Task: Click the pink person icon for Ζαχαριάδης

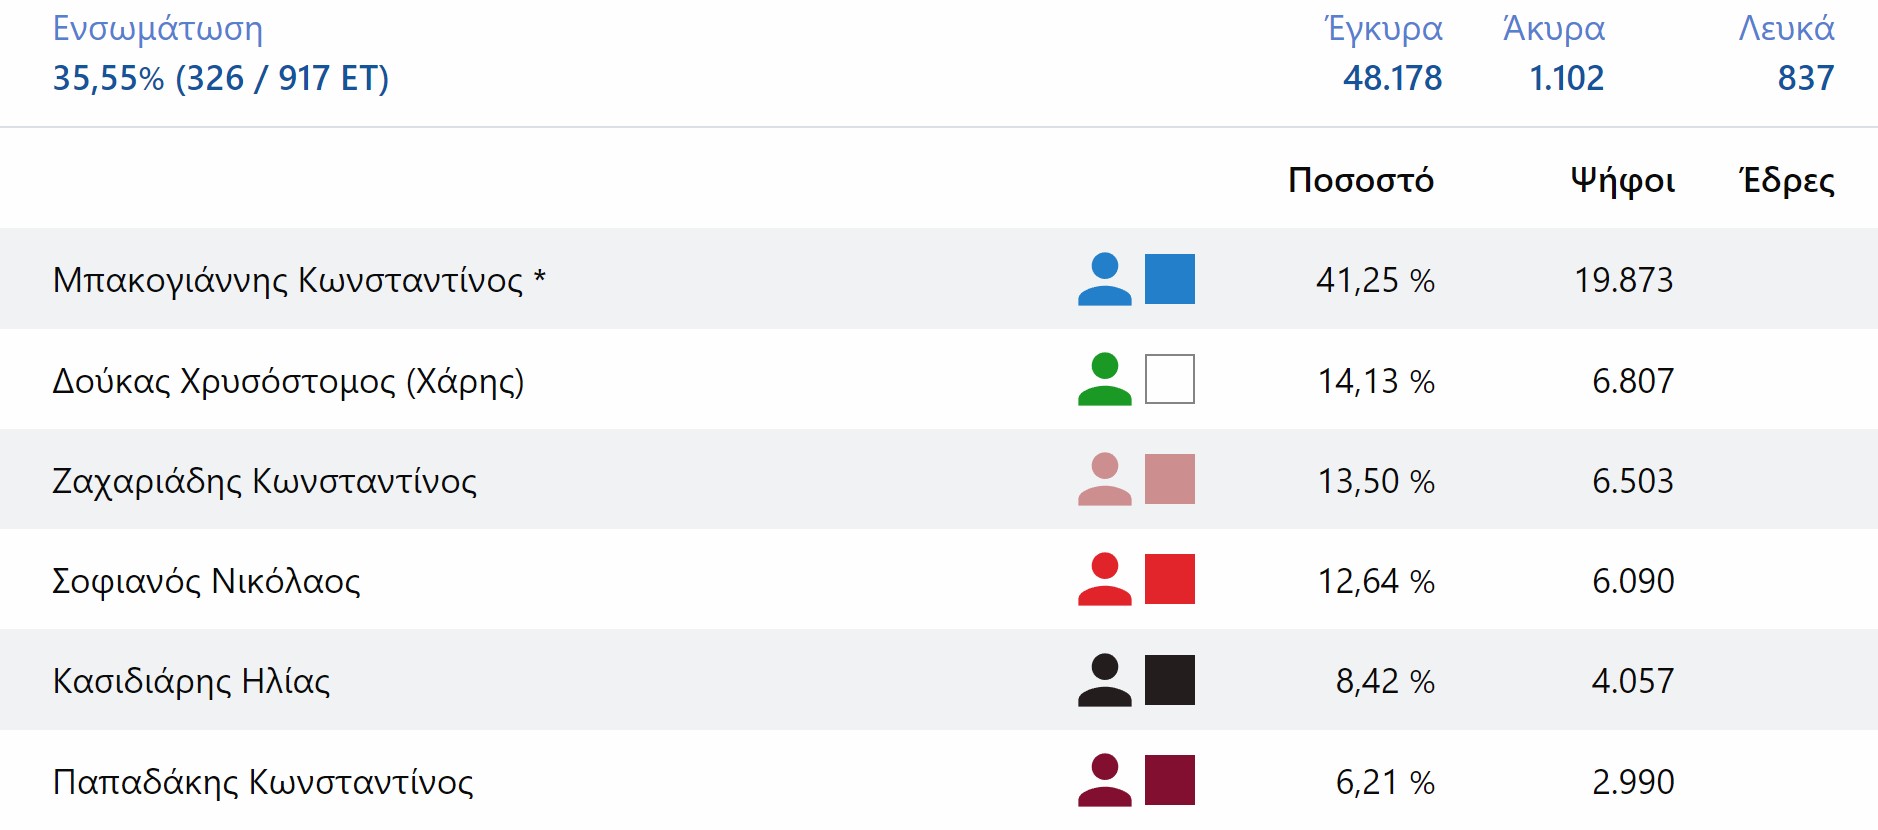Action: click(x=1104, y=479)
